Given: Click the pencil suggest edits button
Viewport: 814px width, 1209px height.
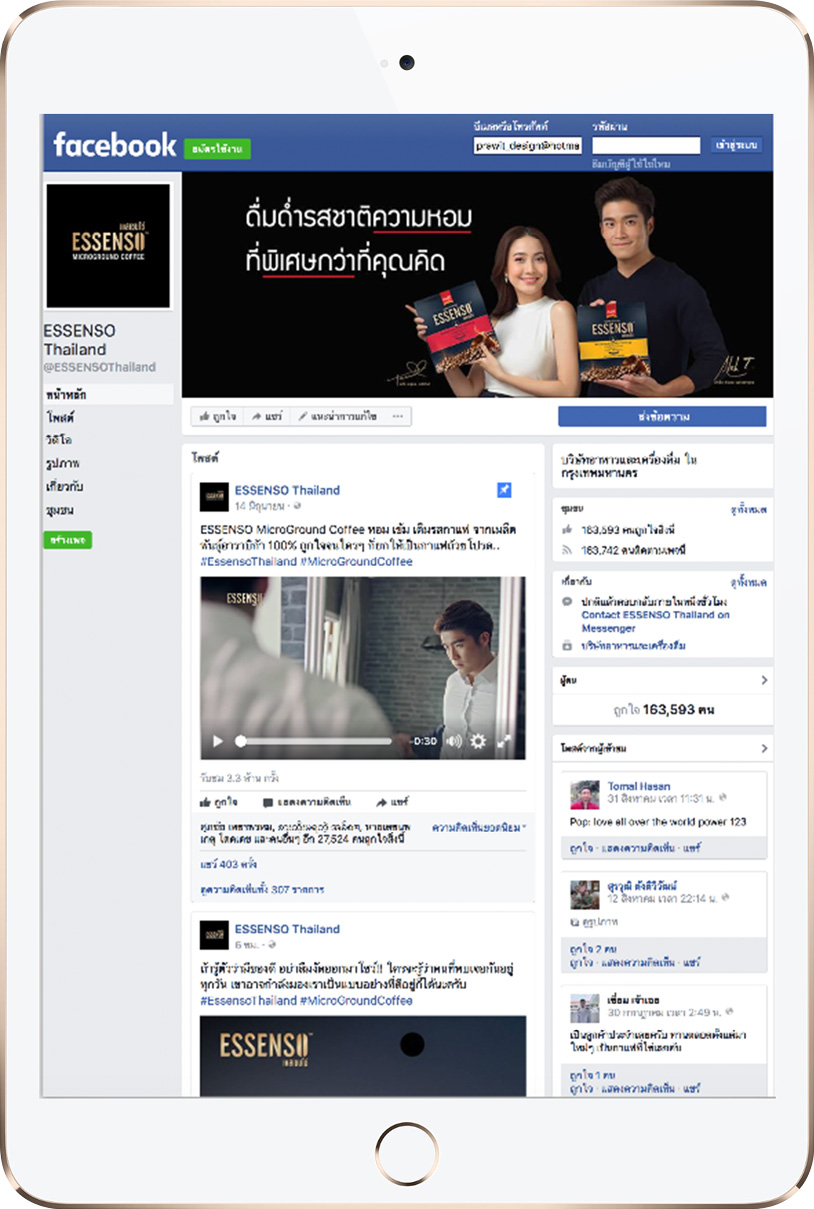Looking at the screenshot, I should [338, 416].
